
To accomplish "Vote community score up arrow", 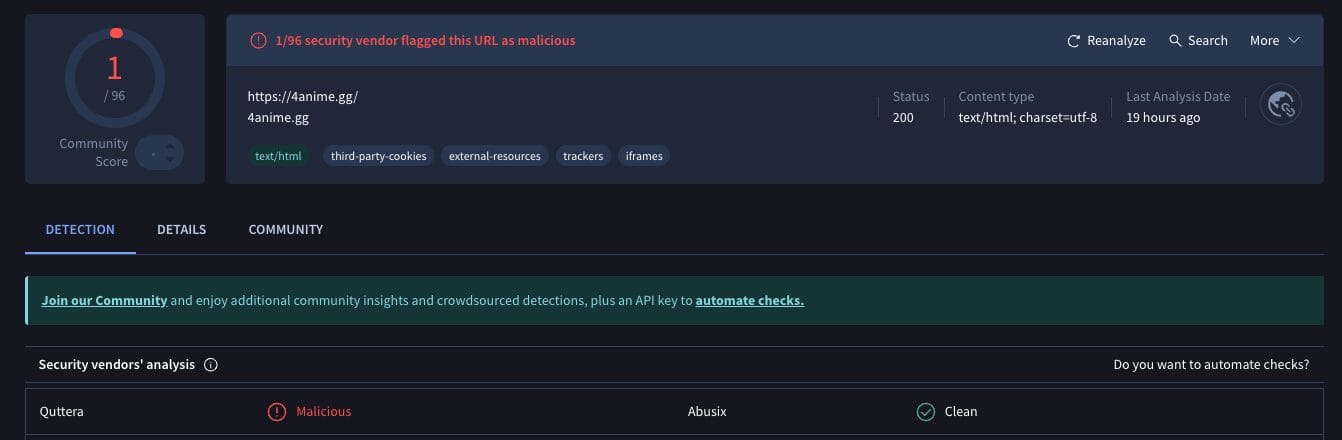I will pos(170,146).
